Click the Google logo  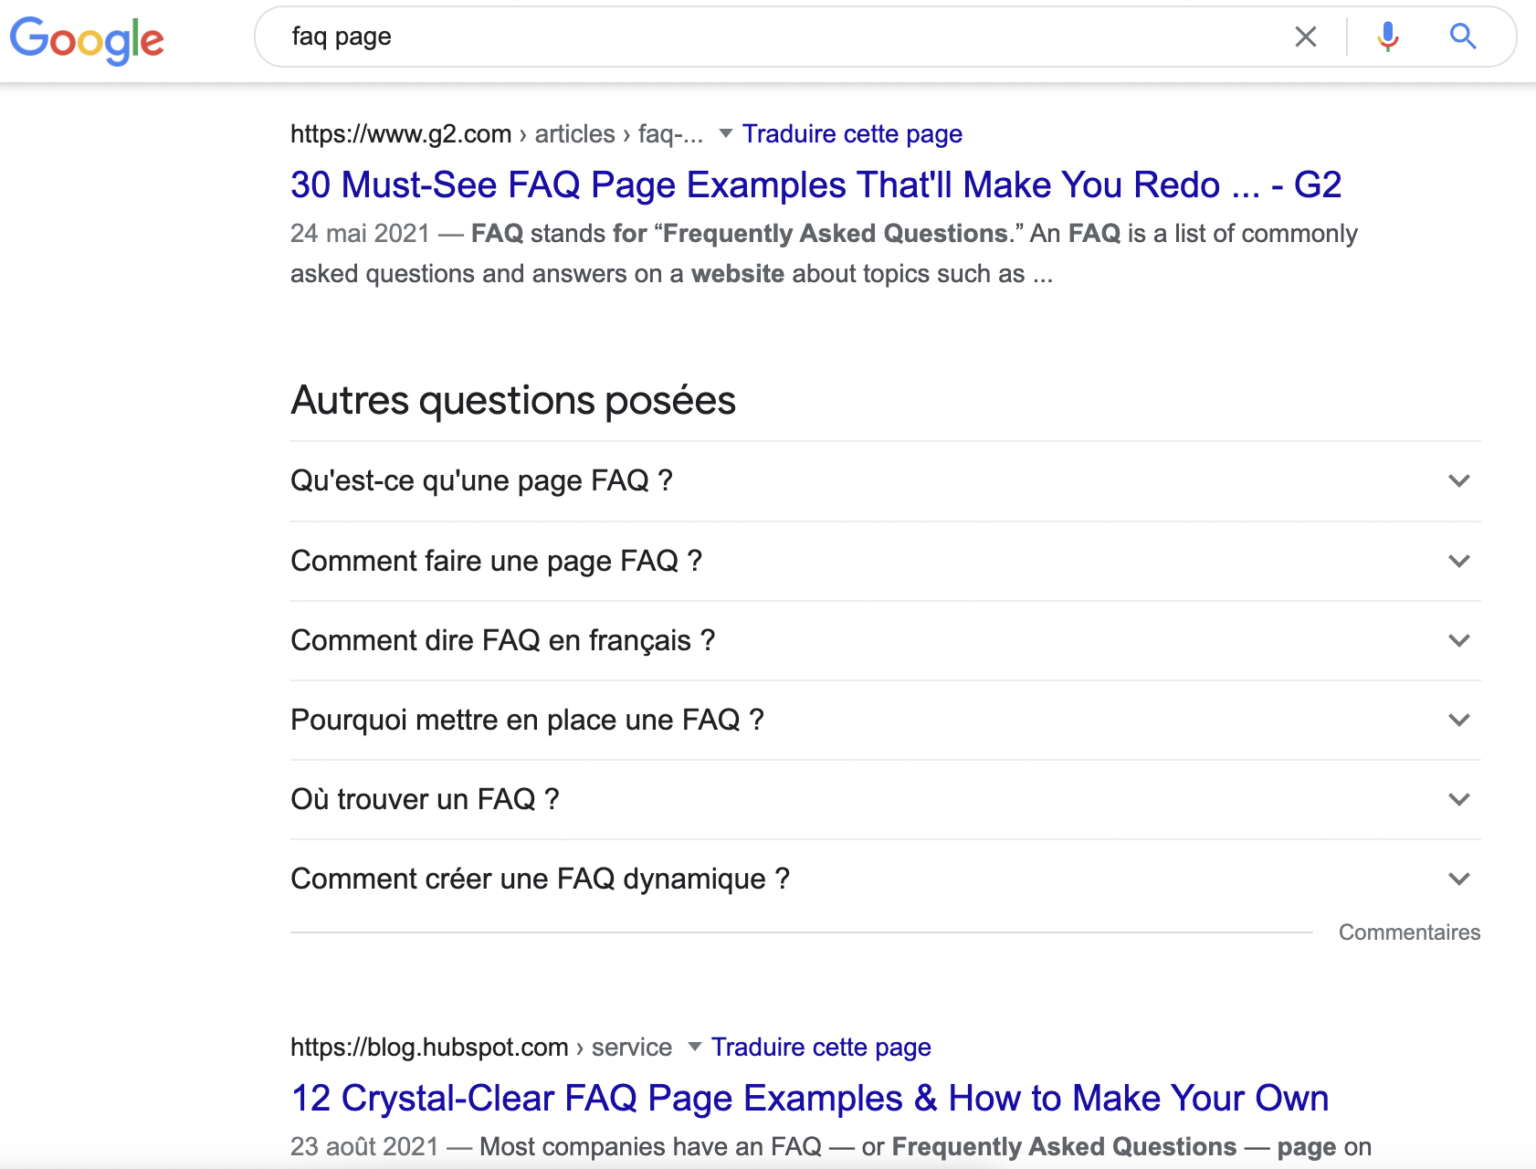87,40
